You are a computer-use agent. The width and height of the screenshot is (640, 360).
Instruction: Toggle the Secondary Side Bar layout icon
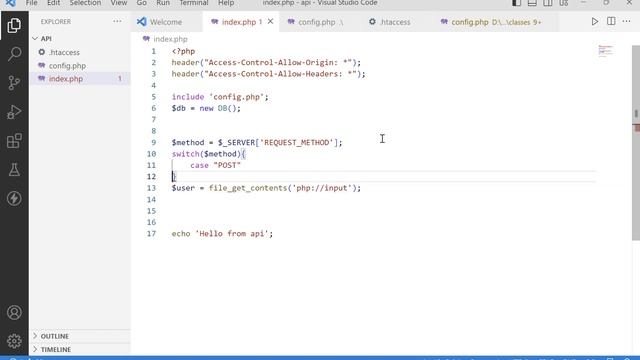(x=548, y=3)
